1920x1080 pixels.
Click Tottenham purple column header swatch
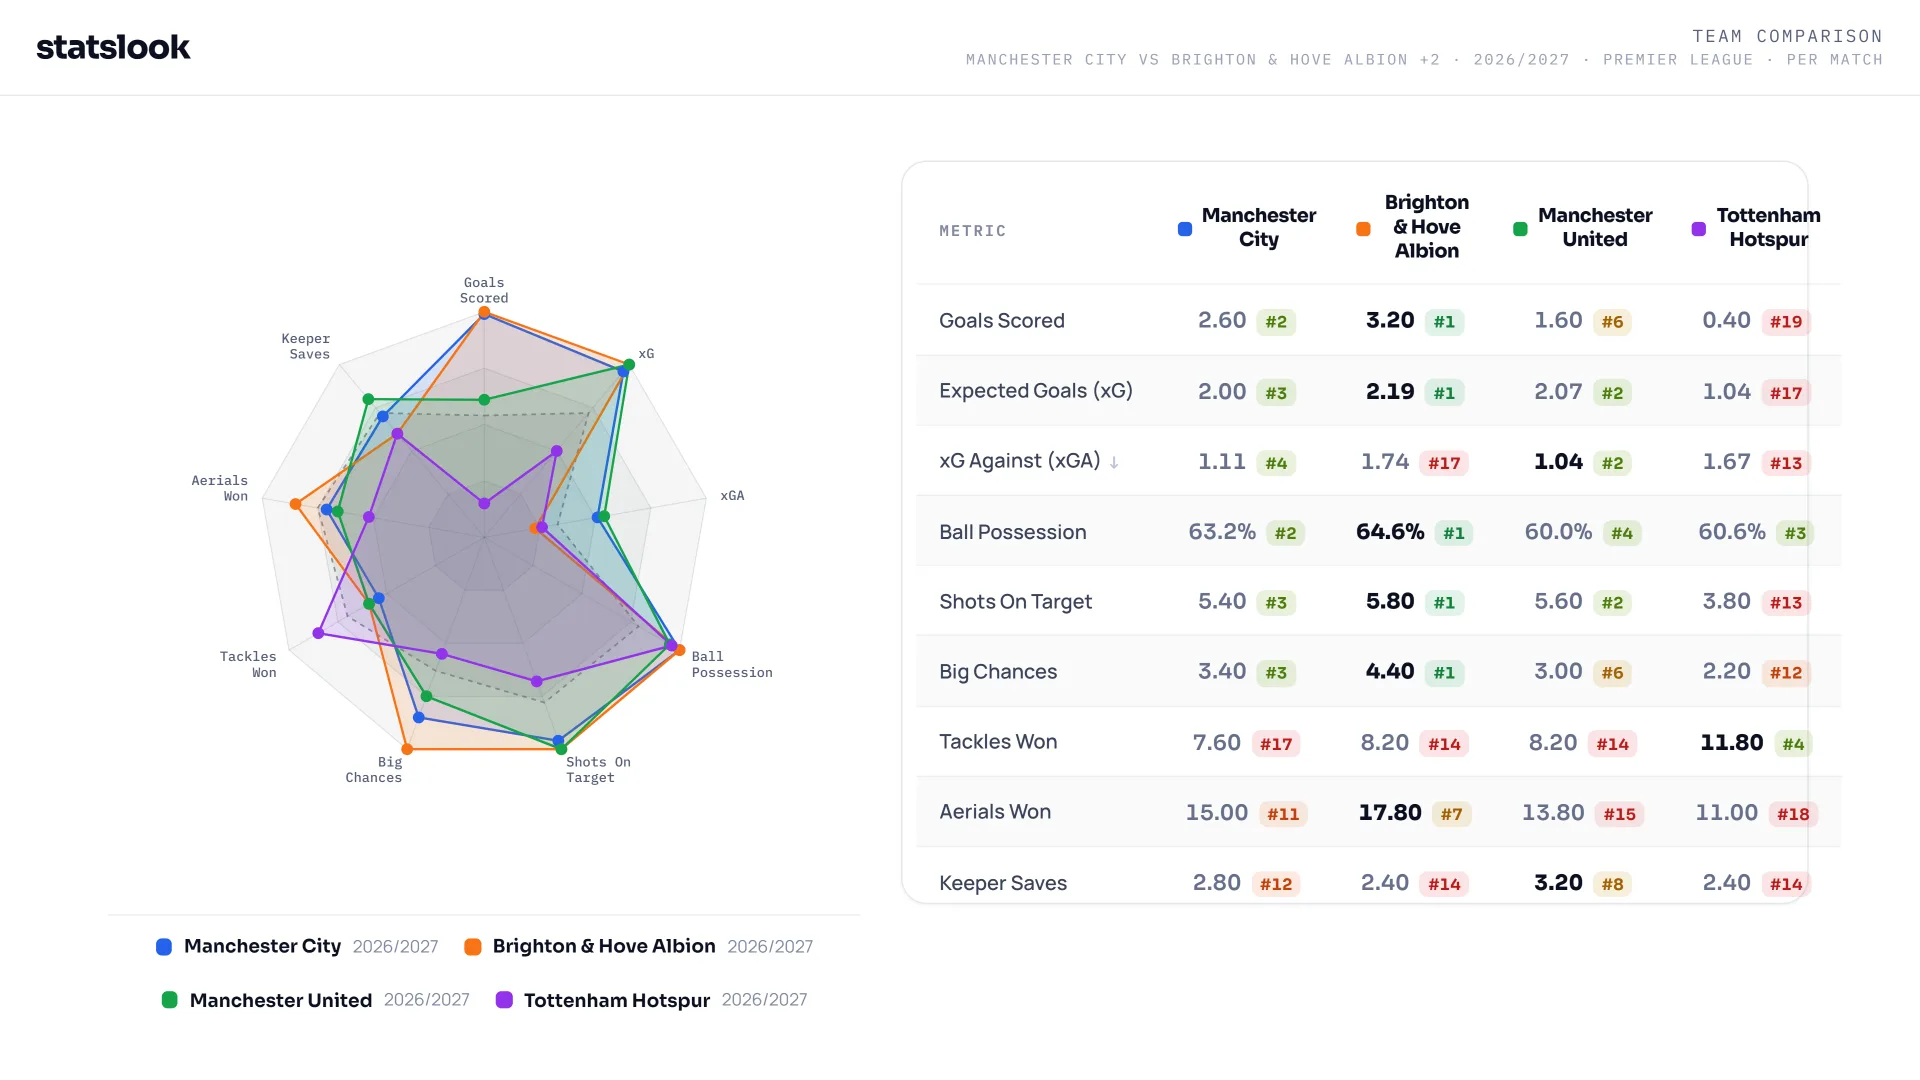tap(1698, 229)
